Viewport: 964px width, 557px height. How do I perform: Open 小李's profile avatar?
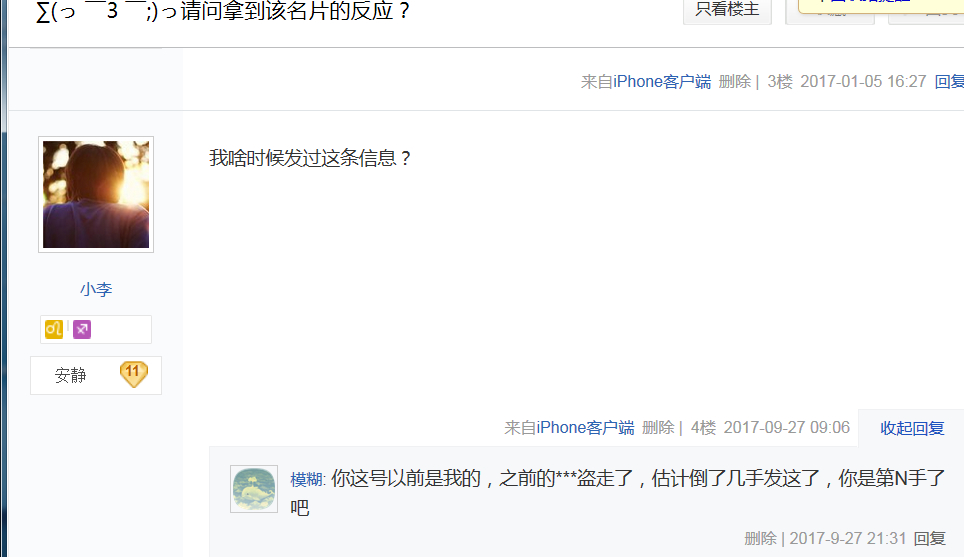(96, 194)
